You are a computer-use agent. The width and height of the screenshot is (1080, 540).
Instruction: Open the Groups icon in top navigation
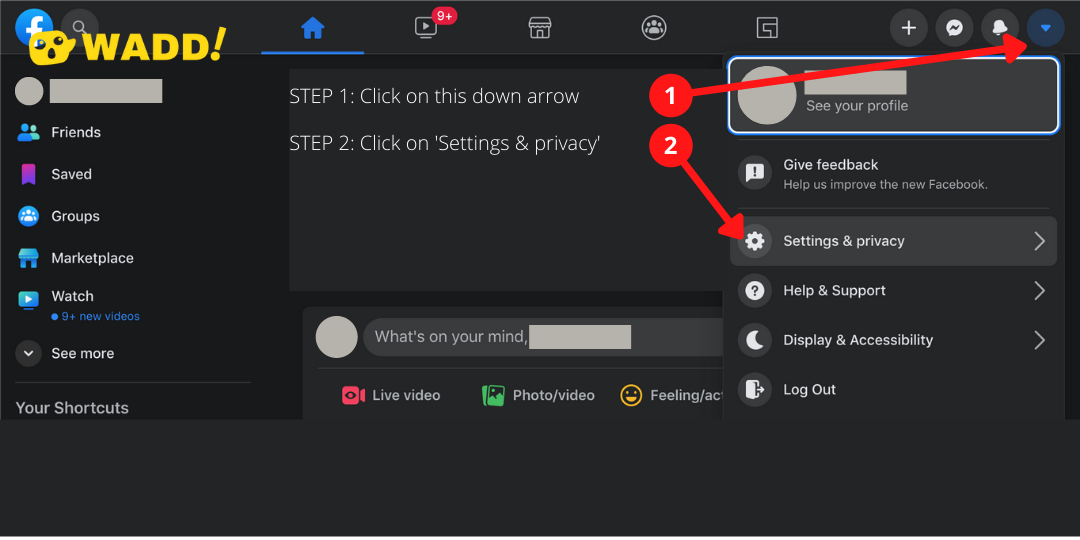(654, 28)
